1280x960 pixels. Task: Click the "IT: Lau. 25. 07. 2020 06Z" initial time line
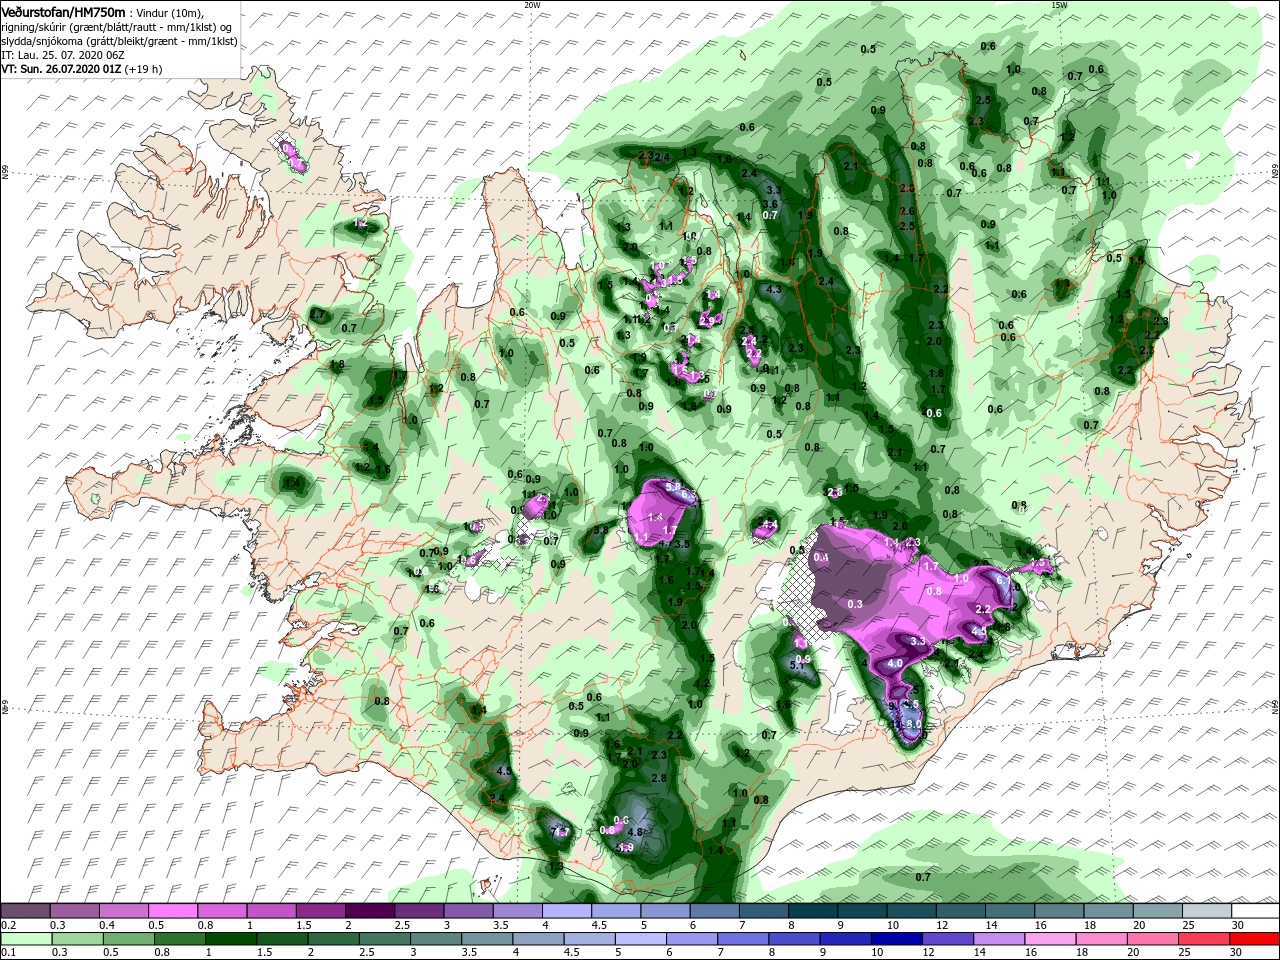(x=62, y=55)
